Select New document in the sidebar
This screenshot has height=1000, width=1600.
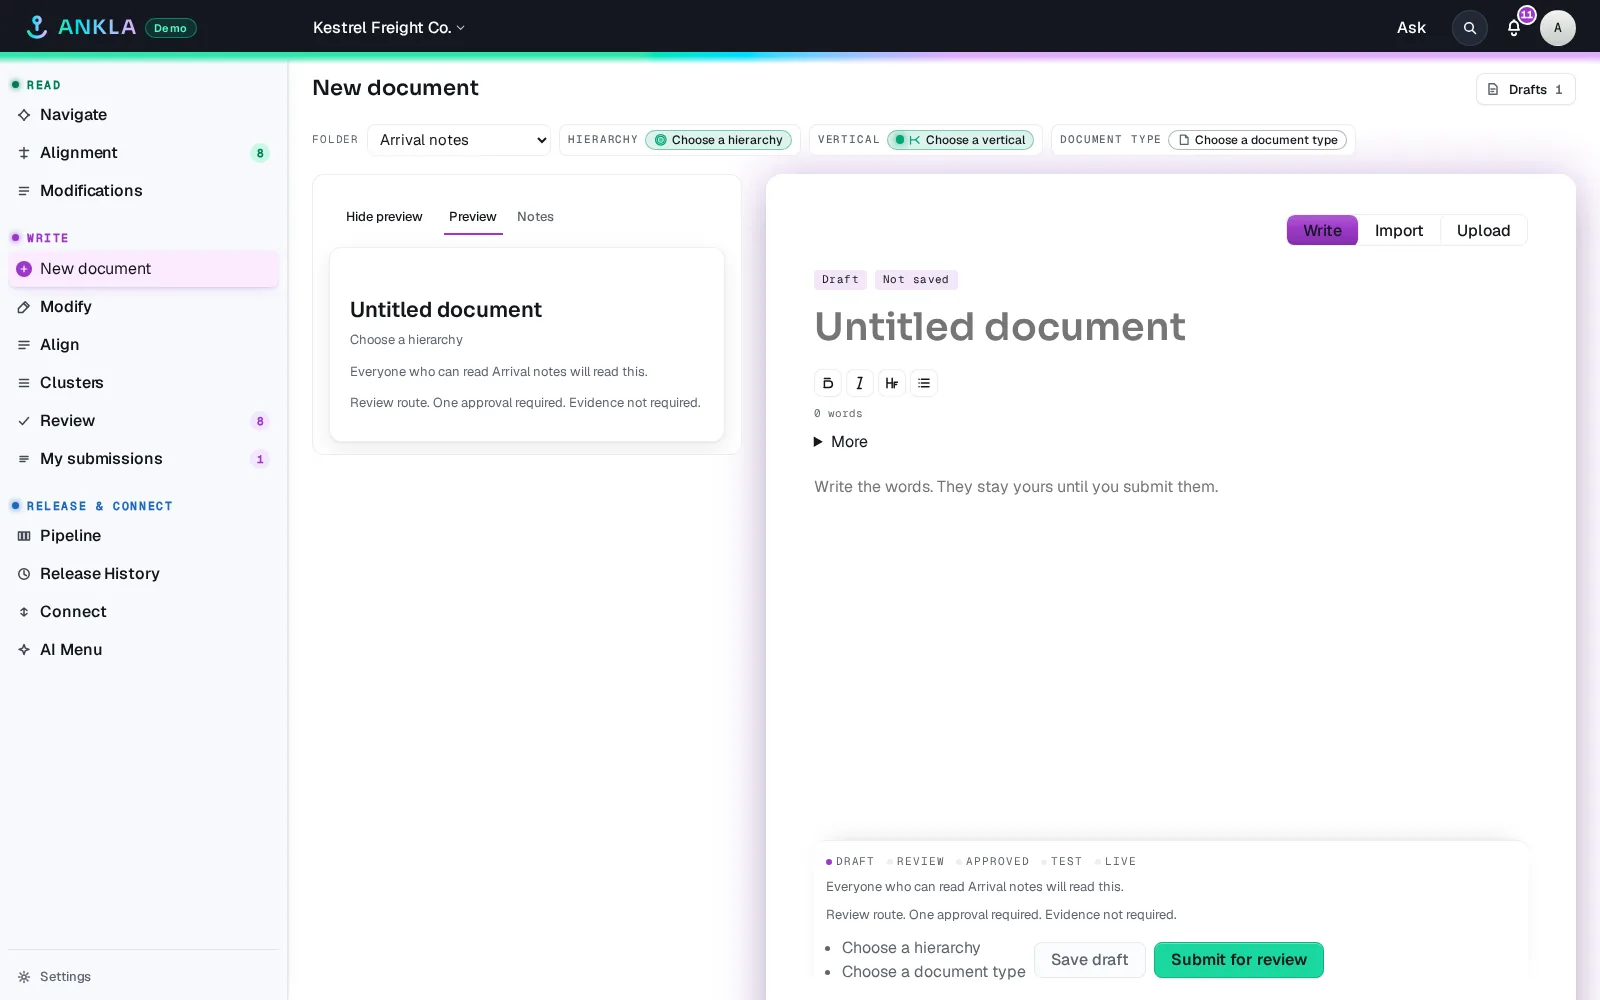point(143,269)
